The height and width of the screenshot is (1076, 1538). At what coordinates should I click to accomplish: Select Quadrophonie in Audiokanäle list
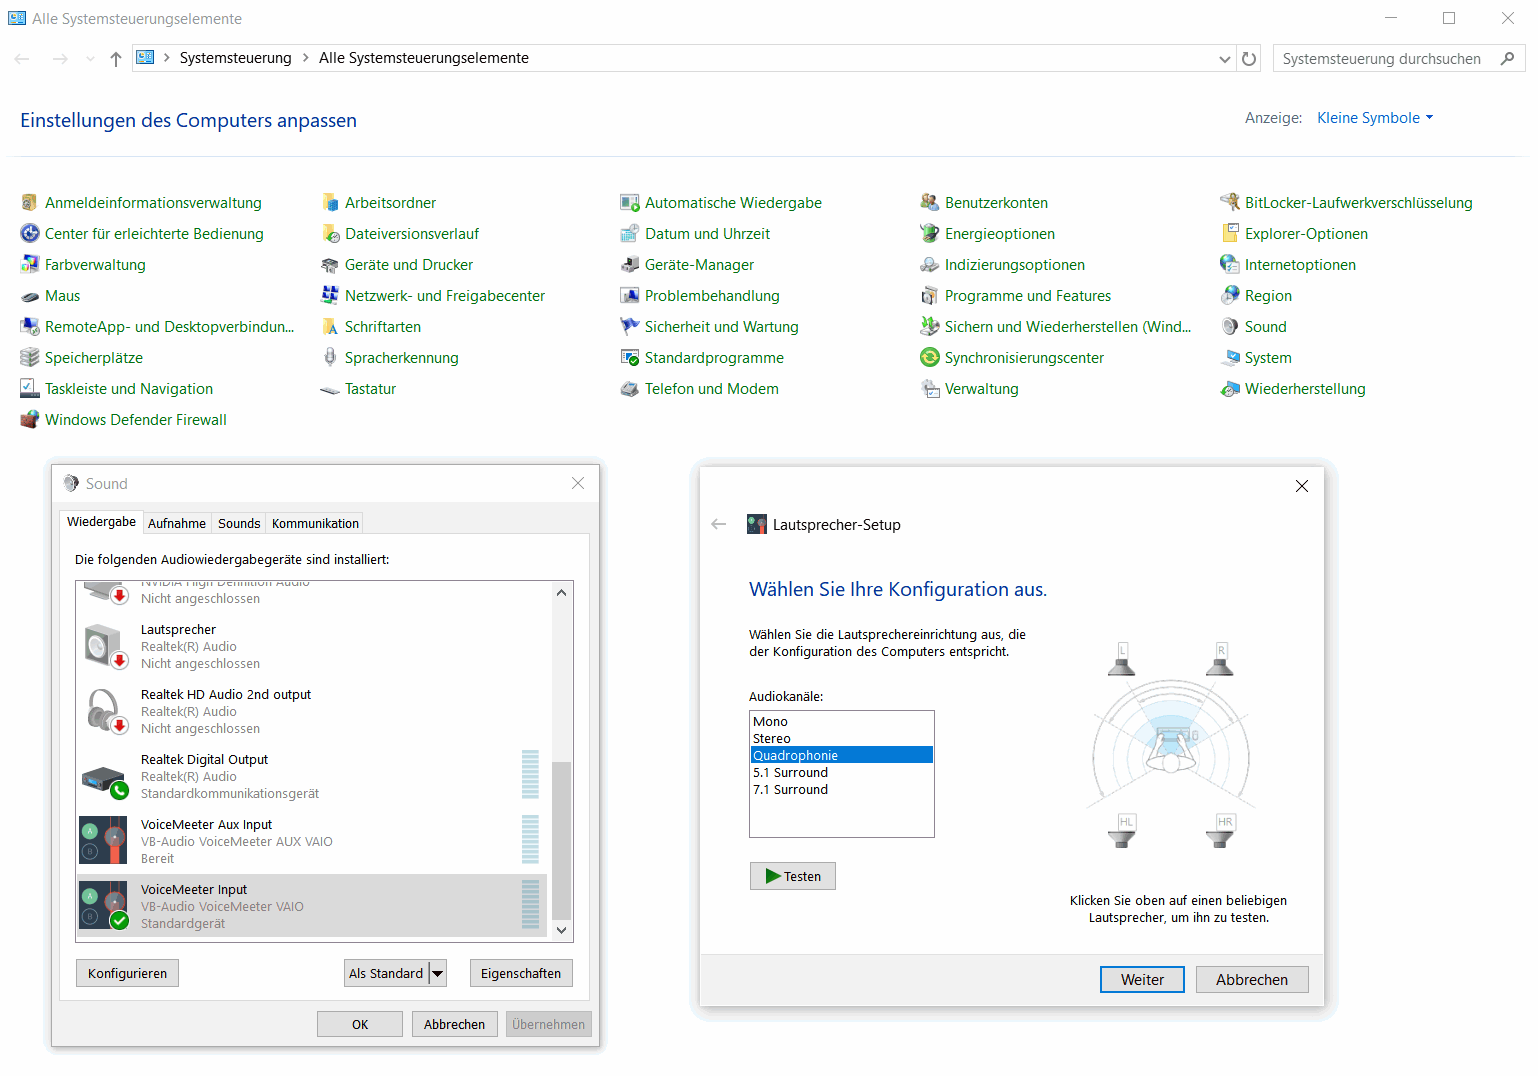[x=842, y=755]
